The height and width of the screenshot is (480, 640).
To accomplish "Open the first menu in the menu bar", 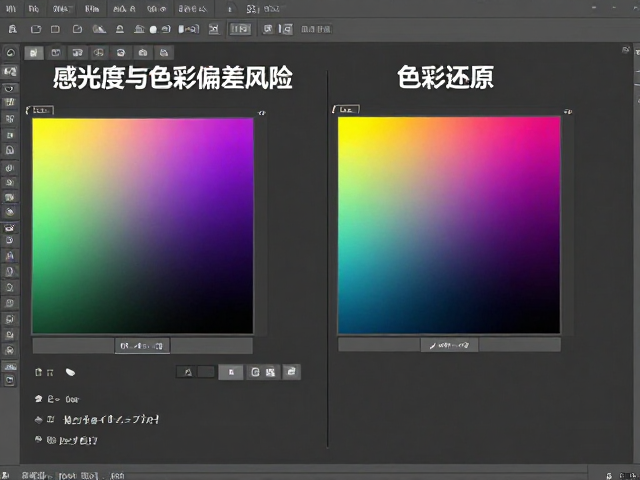I will pos(11,9).
